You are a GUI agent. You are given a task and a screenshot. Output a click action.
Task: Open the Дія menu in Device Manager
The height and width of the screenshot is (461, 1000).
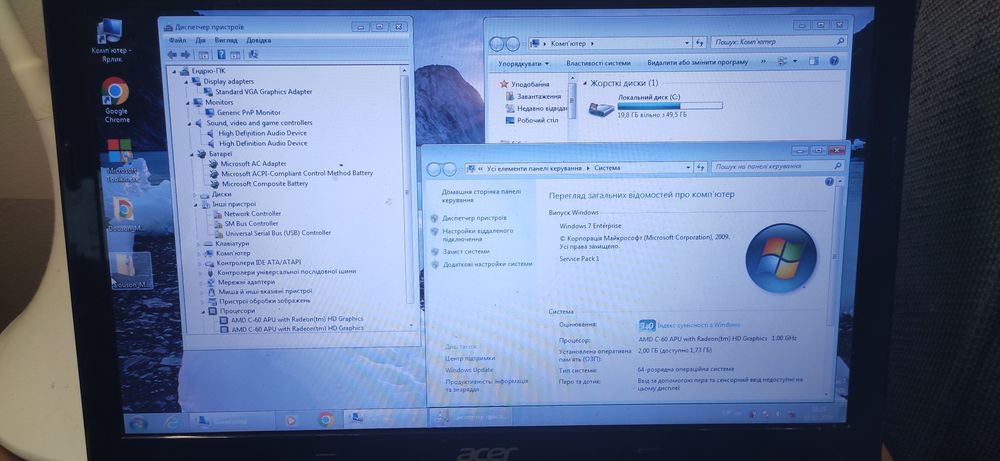200,40
